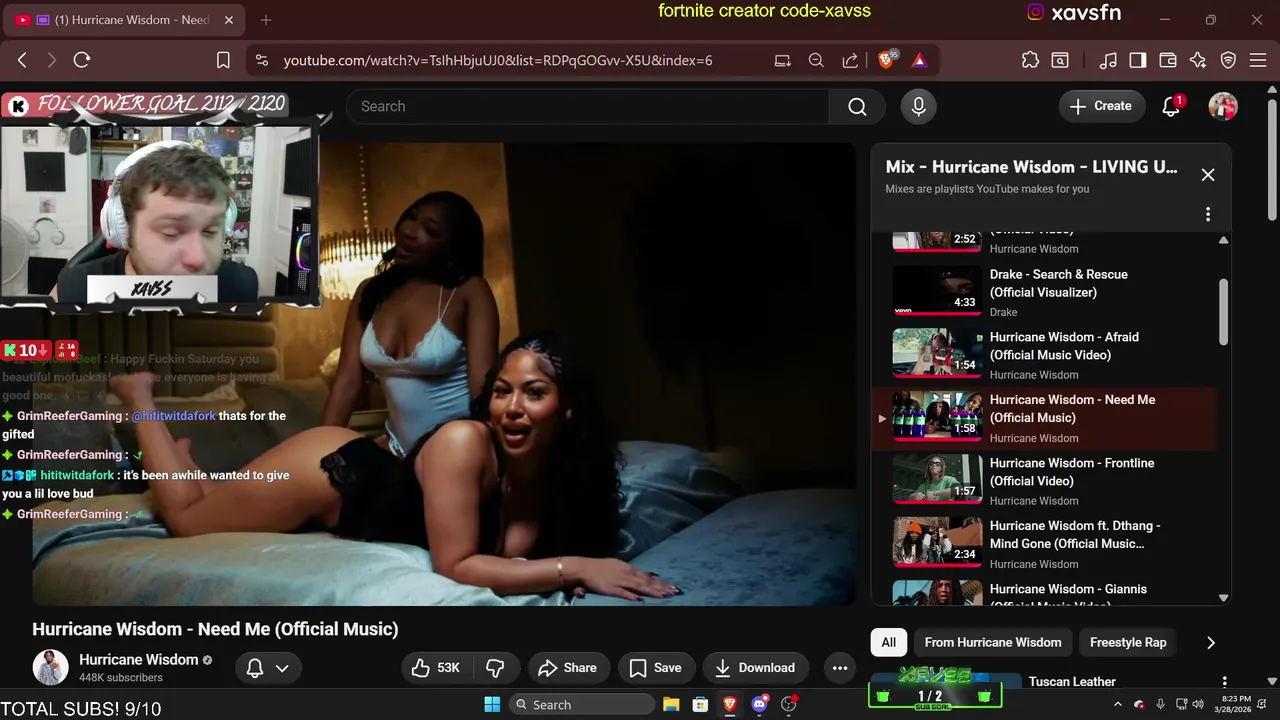Image resolution: width=1280 pixels, height=720 pixels.
Task: Open File Explorer from taskbar
Action: (671, 704)
